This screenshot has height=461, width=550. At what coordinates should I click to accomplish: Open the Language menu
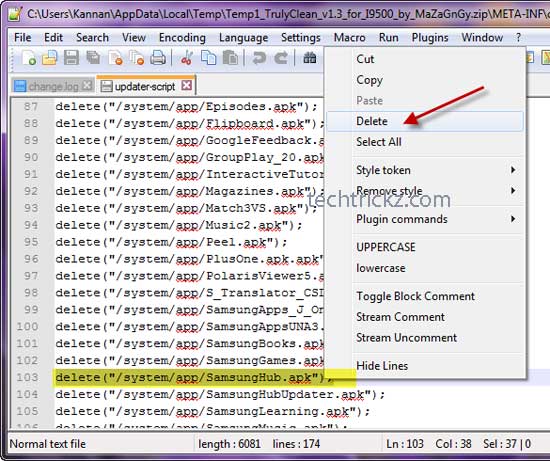pos(243,37)
